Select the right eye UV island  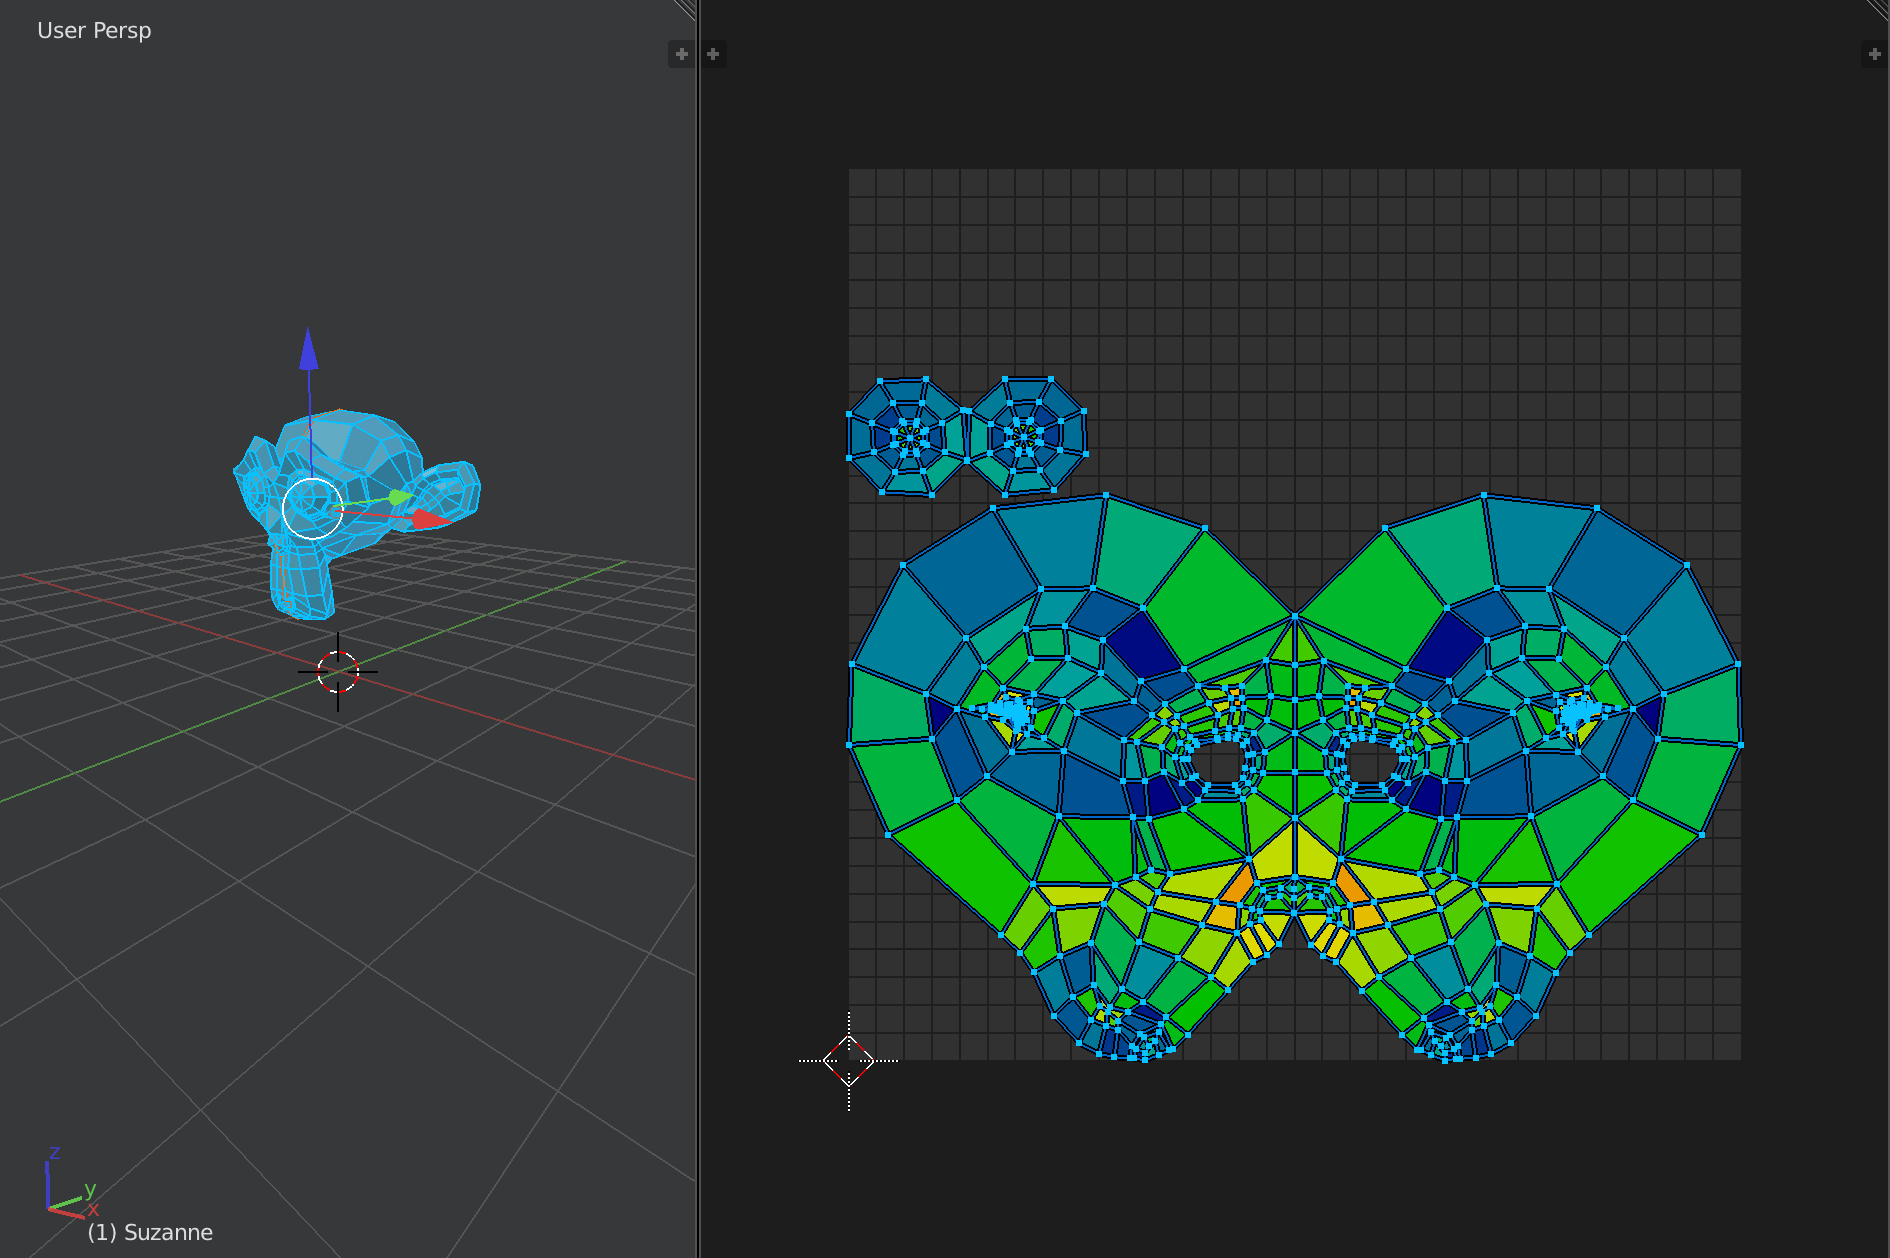click(1025, 435)
